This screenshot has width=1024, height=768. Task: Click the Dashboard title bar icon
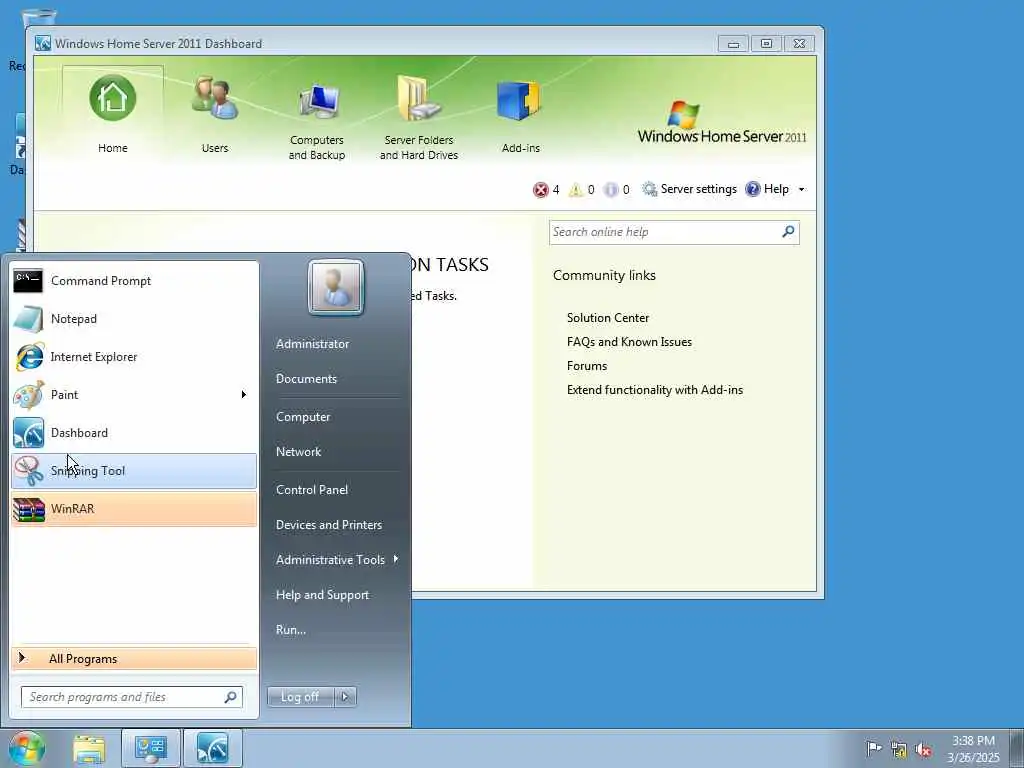(x=43, y=44)
